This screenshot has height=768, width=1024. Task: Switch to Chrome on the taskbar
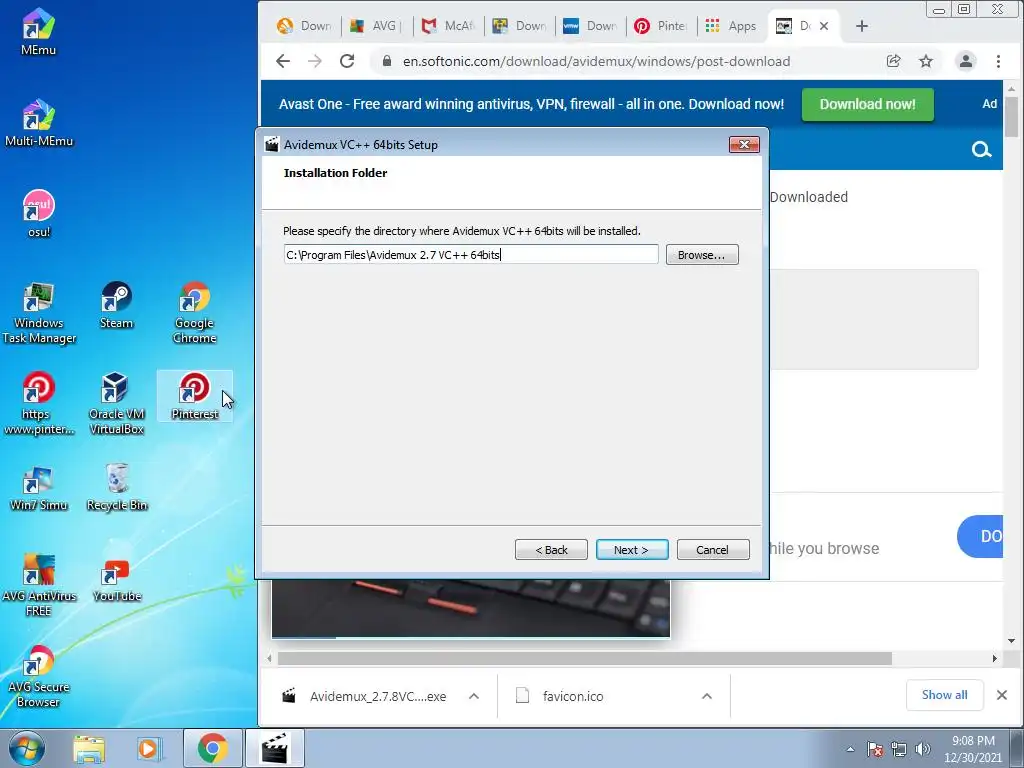[x=212, y=748]
